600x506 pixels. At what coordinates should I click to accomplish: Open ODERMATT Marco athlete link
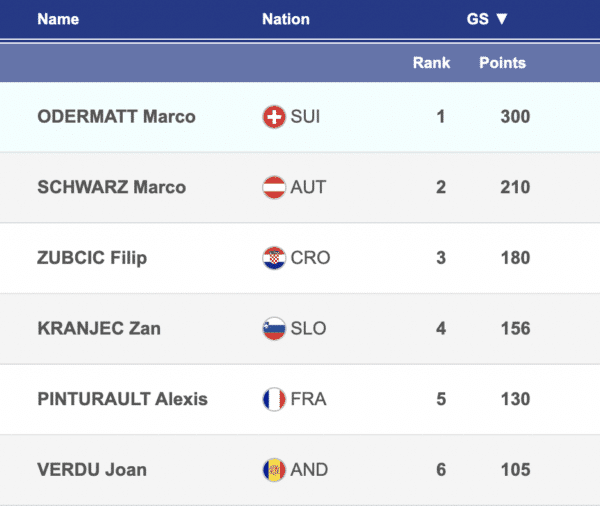point(116,117)
